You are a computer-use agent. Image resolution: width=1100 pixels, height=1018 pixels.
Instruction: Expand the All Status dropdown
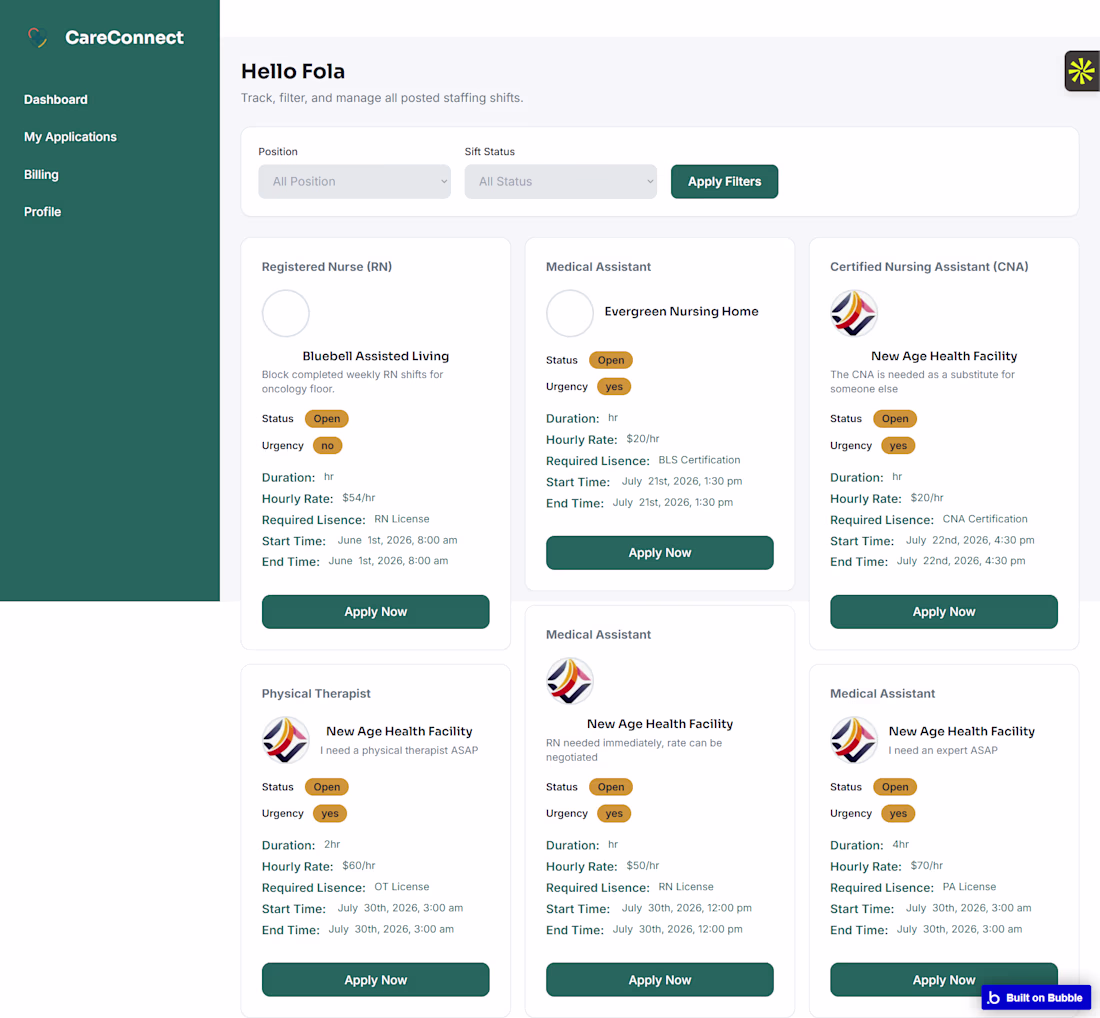pyautogui.click(x=561, y=182)
